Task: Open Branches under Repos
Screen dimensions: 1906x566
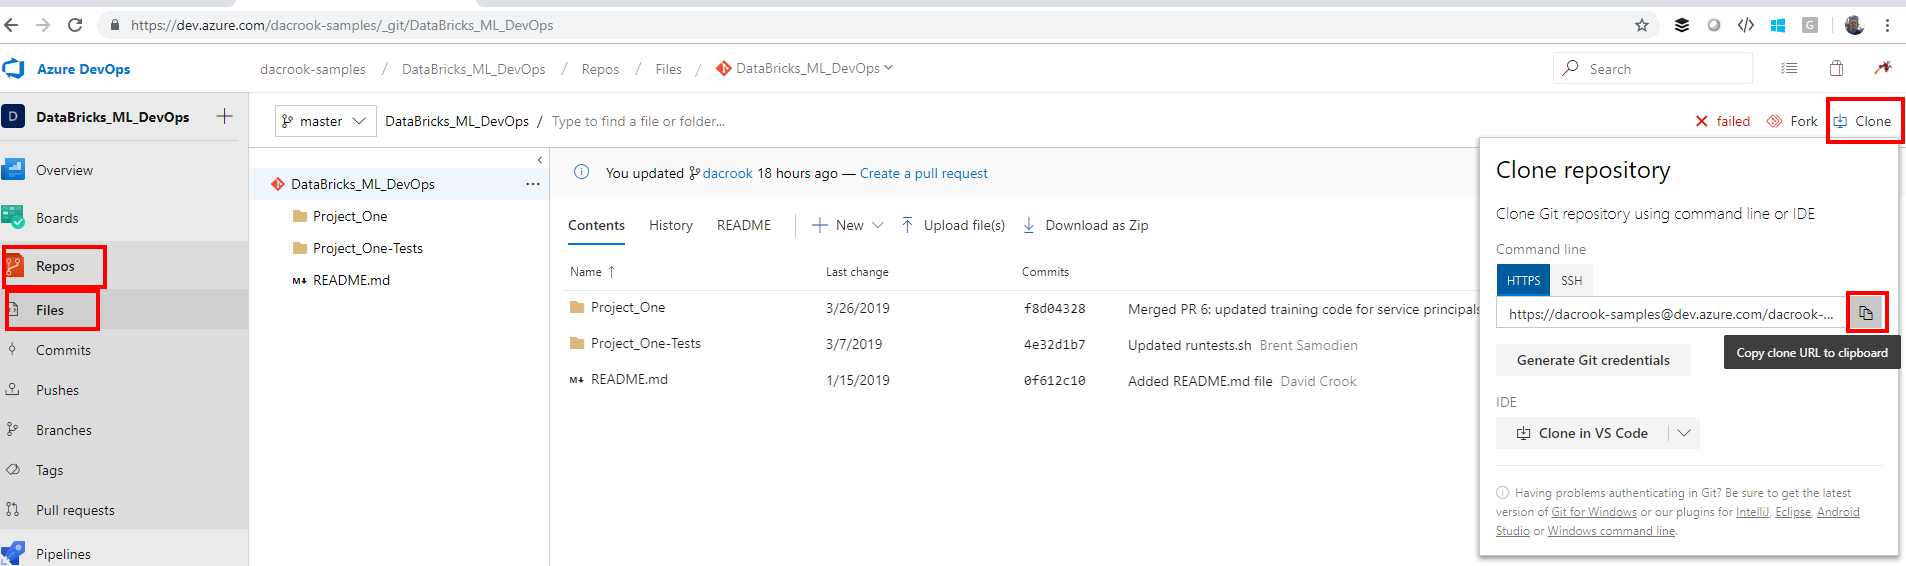Action: [64, 430]
